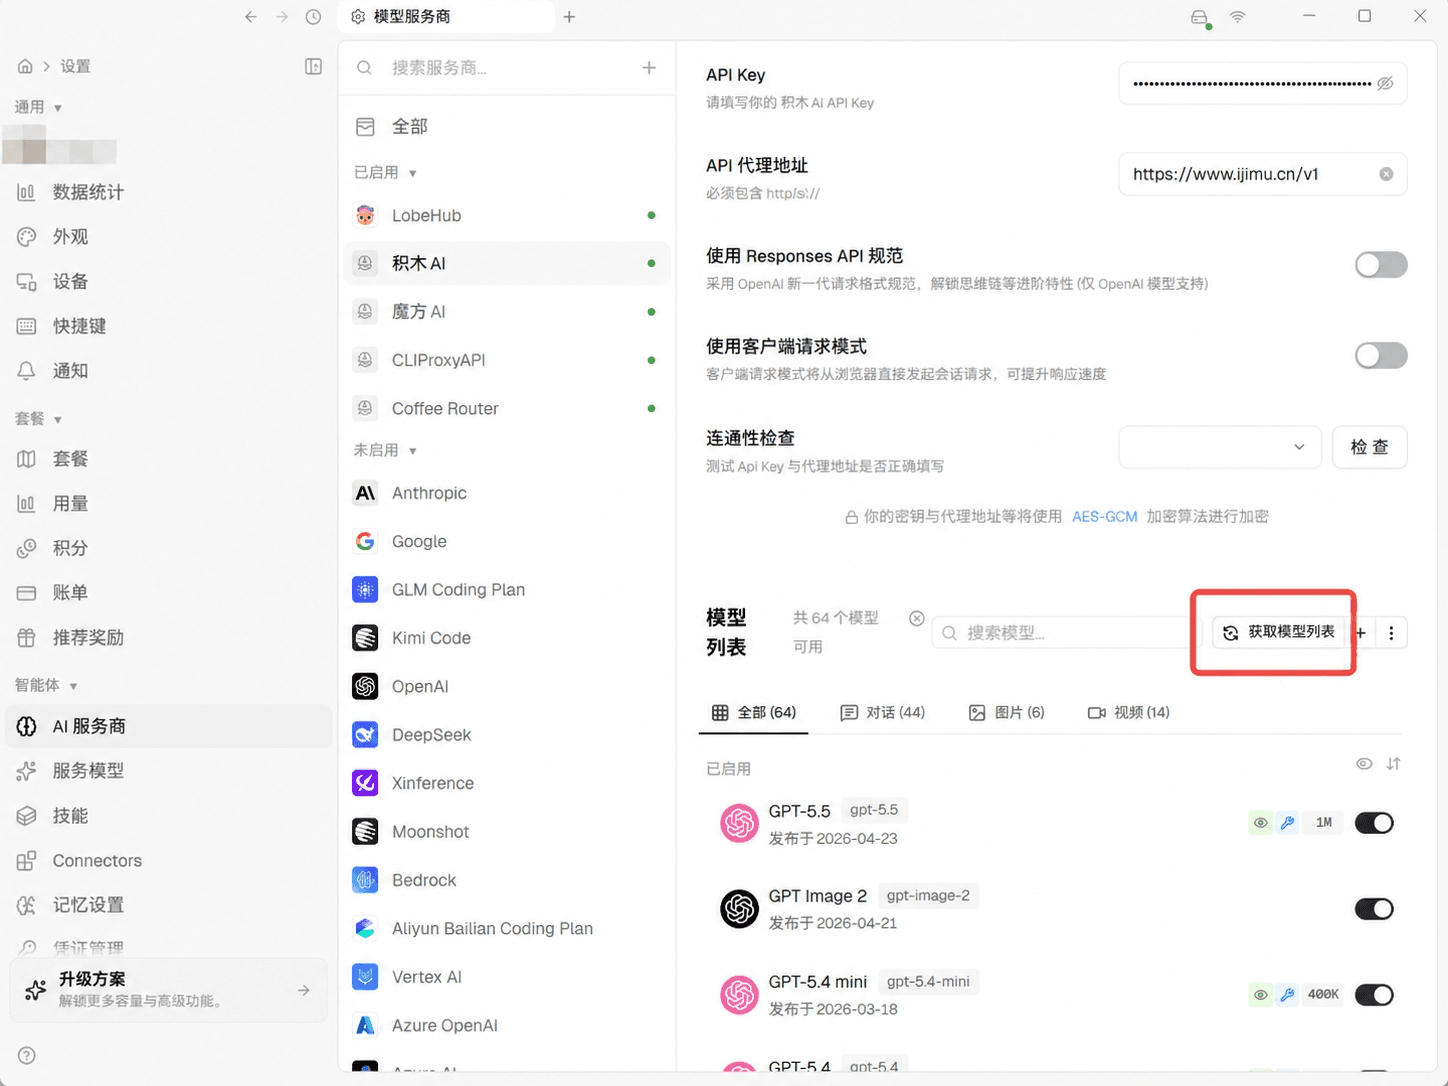Go forward with the right arrow icon
Viewport: 1448px width, 1086px height.
tap(282, 17)
